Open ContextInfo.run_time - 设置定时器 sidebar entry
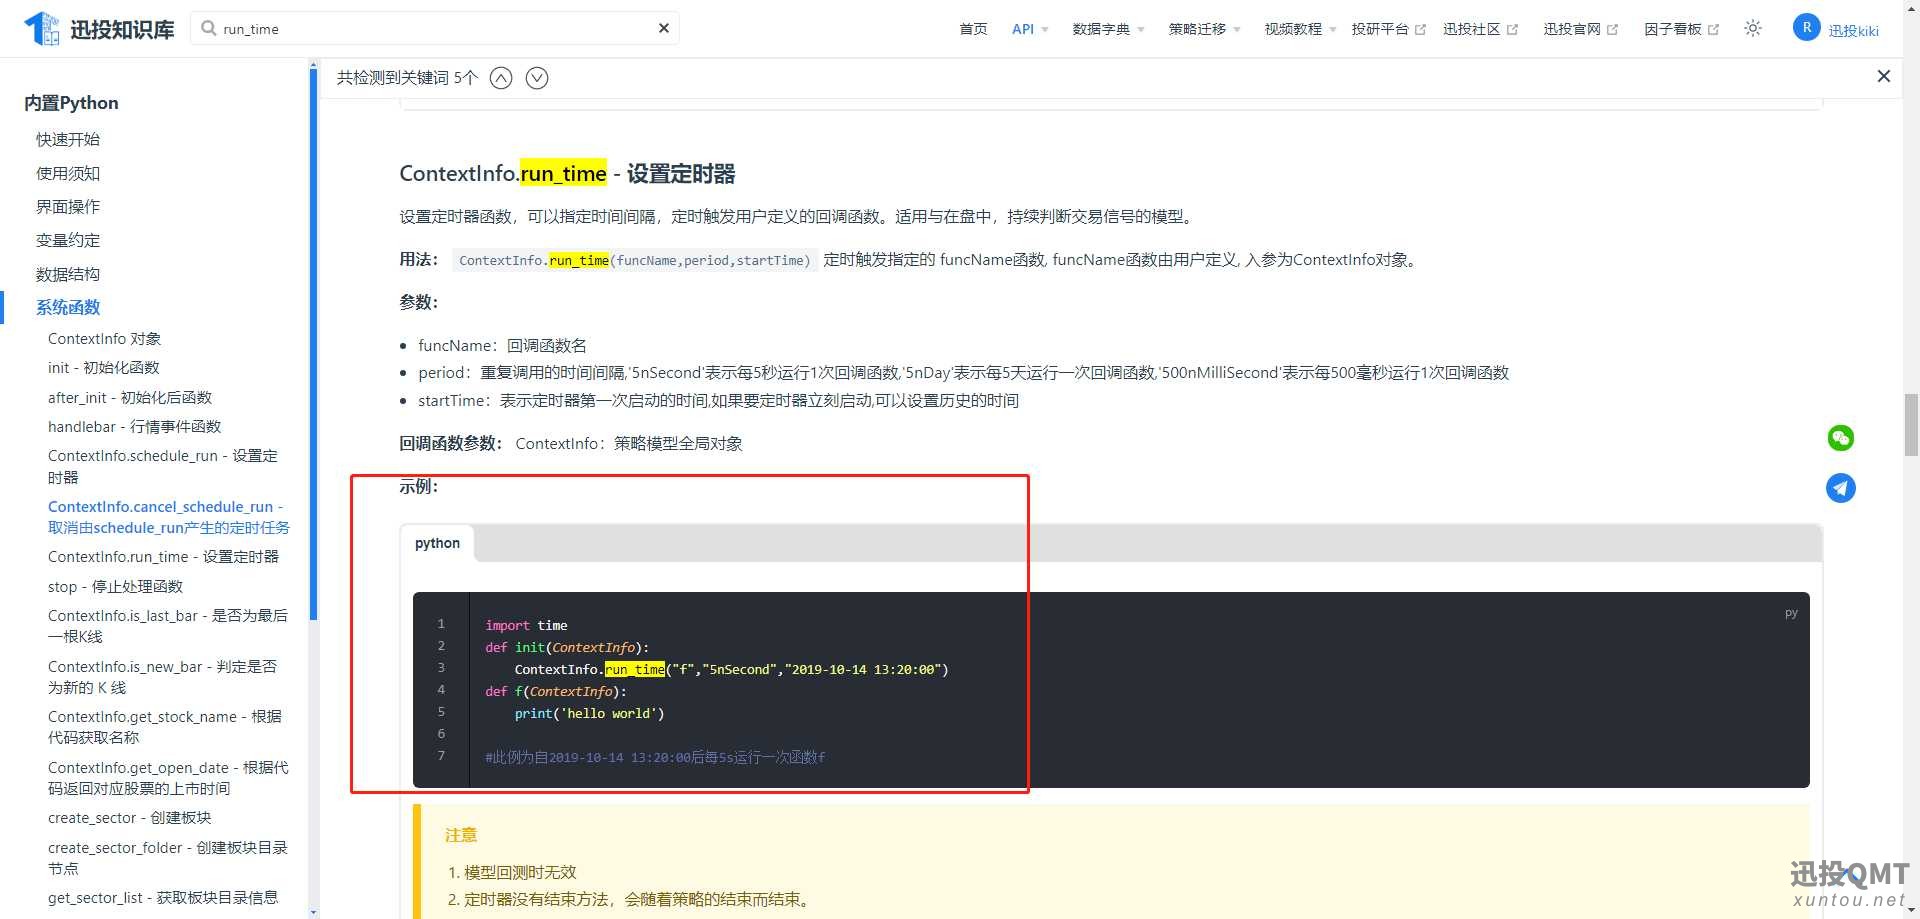The height and width of the screenshot is (919, 1920). [163, 556]
